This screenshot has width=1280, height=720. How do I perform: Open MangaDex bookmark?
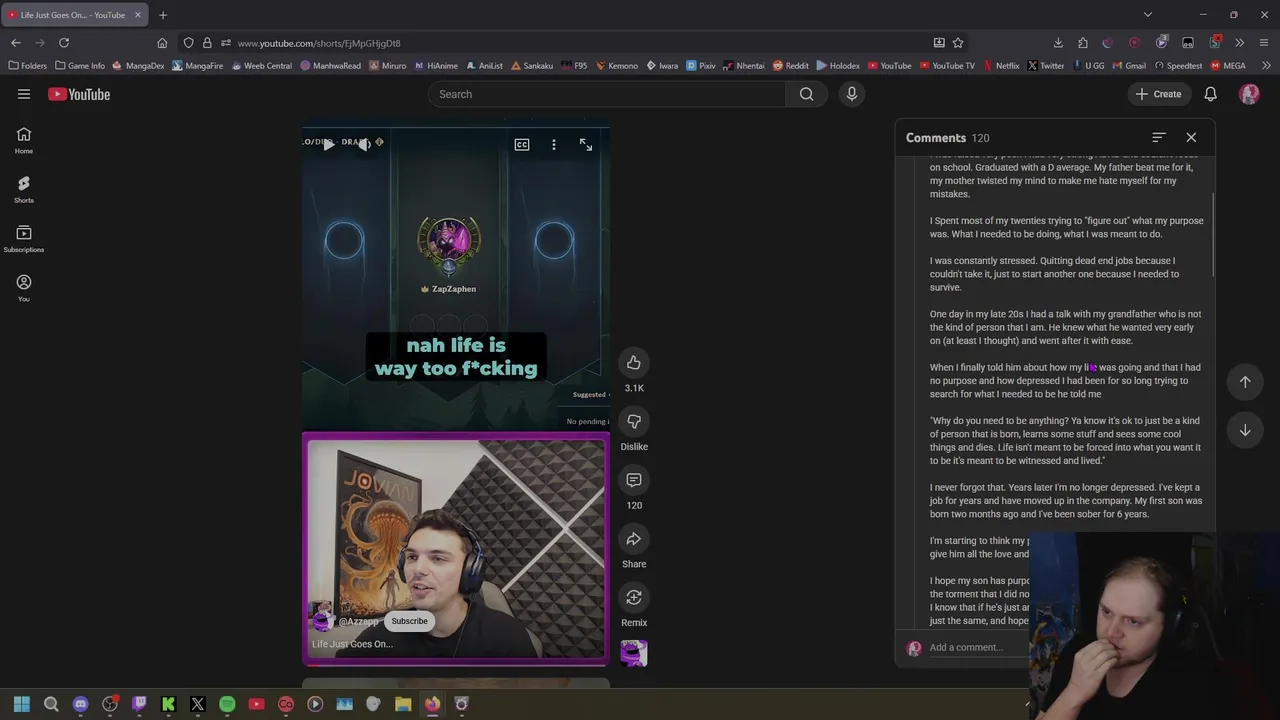pos(138,66)
